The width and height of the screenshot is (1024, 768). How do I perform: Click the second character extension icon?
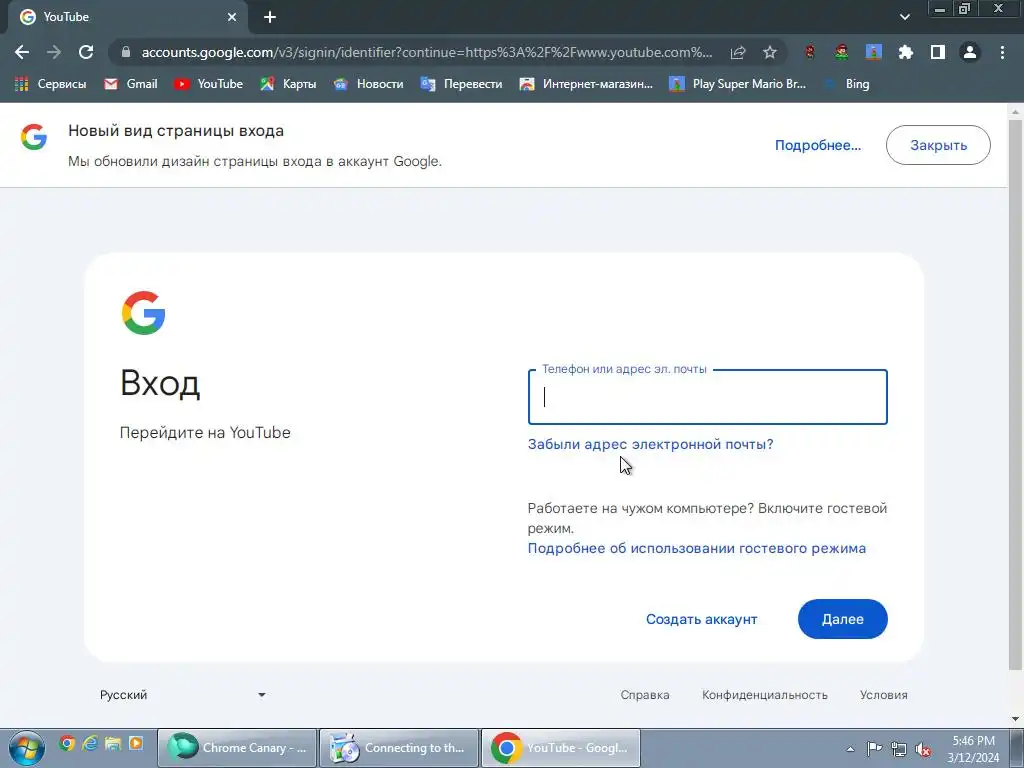pos(842,52)
